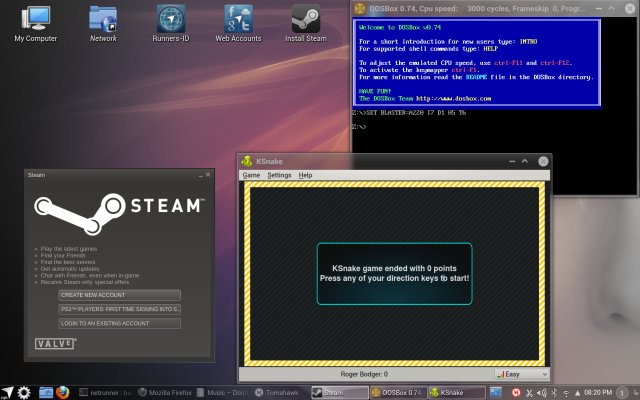Expand the Easy difficulty dropdown
Image resolution: width=640 pixels, height=400 pixels.
click(x=520, y=374)
